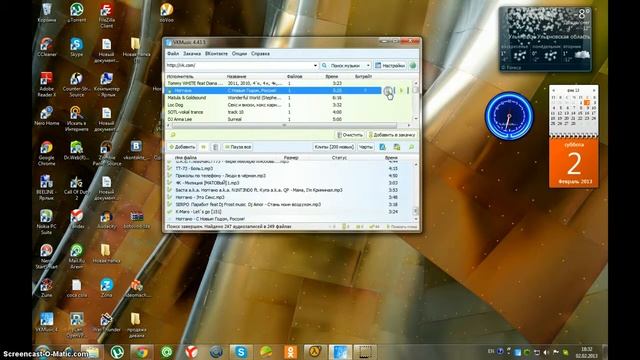The width and height of the screenshot is (640, 360).
Task: Click the blue document icon after Чарты
Action: (382, 147)
